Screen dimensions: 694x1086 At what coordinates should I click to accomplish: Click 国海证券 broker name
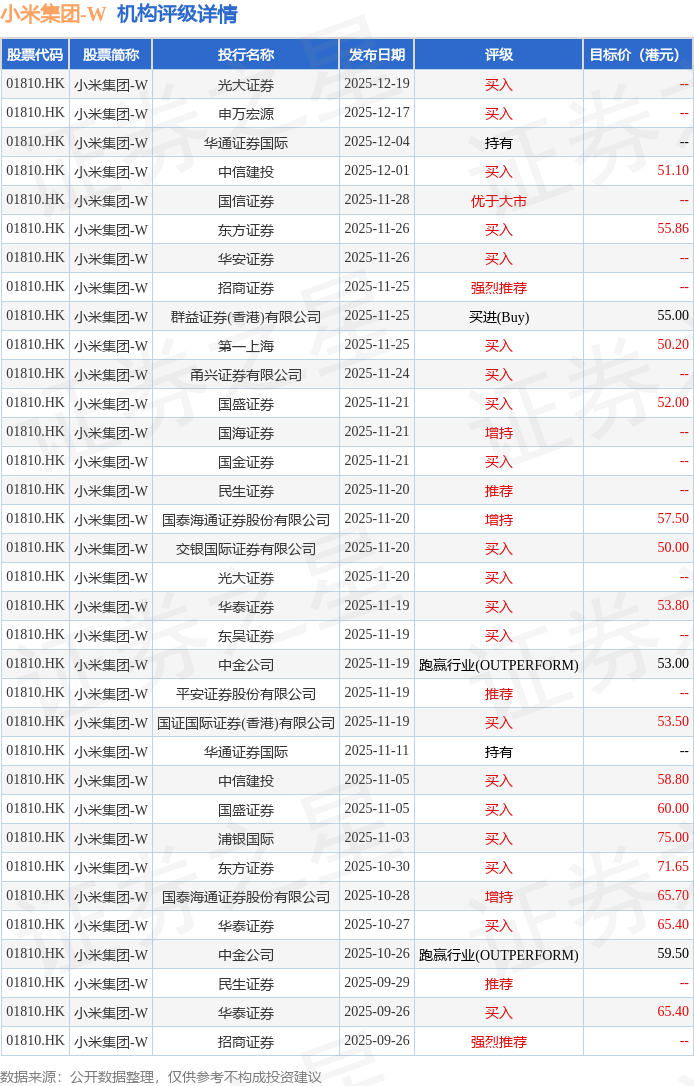[x=246, y=434]
